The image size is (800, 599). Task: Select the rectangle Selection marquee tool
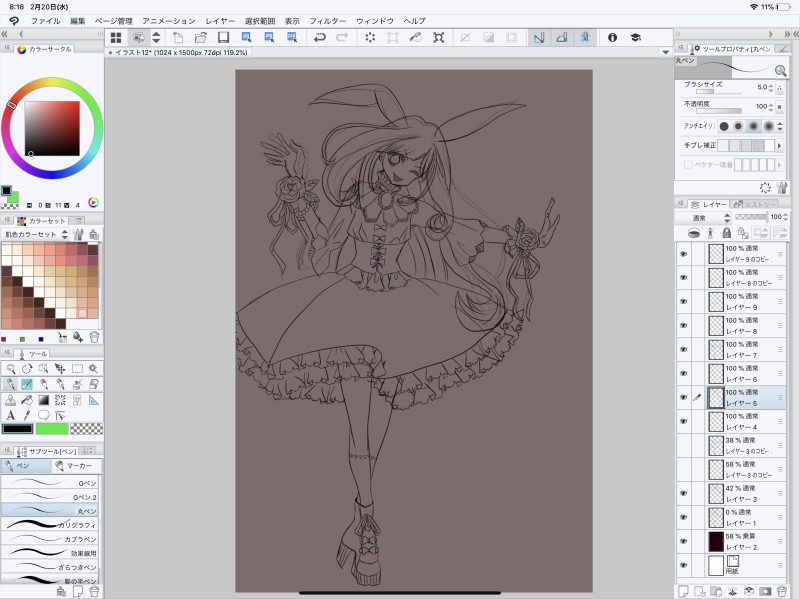pyautogui.click(x=76, y=368)
